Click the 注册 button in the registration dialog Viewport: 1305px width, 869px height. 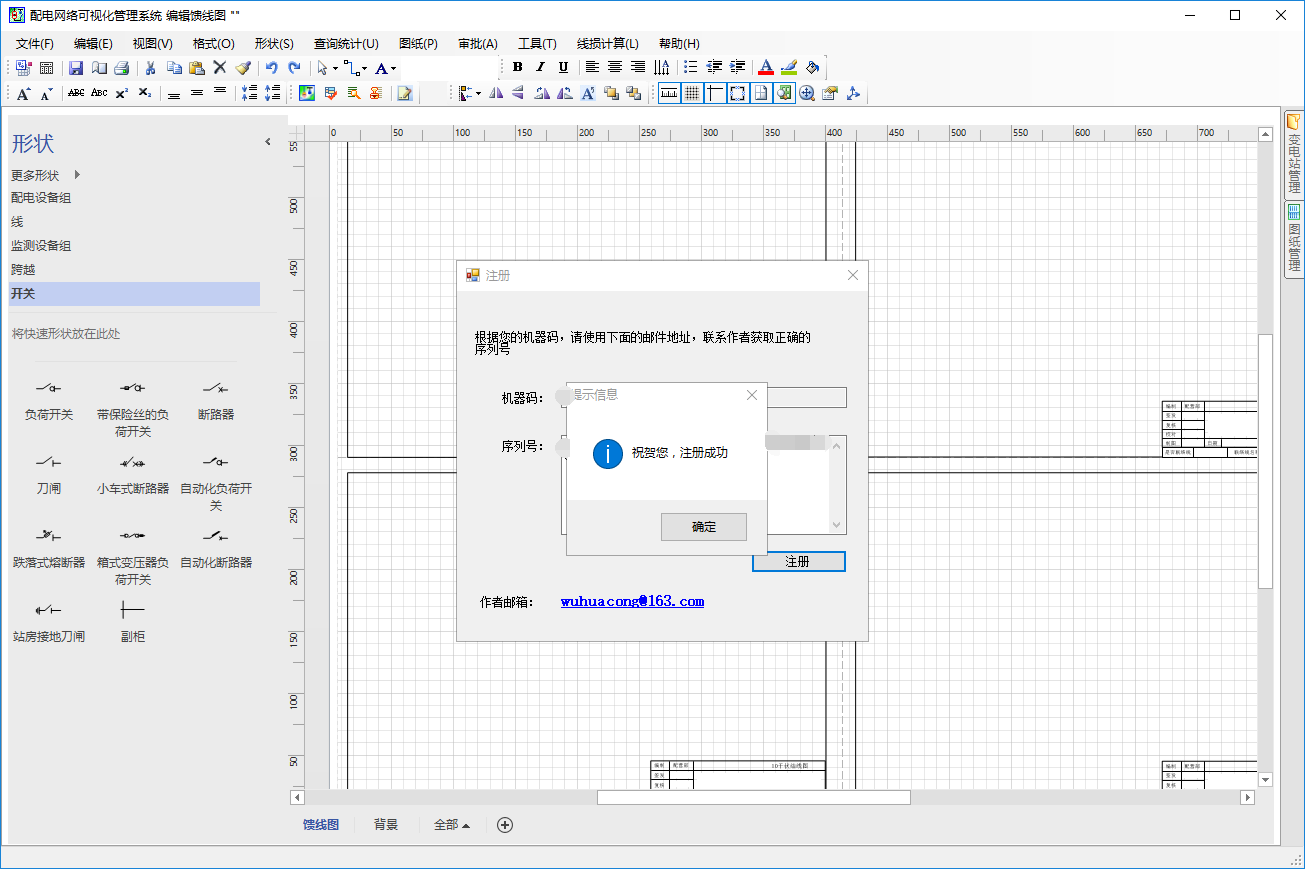pyautogui.click(x=798, y=562)
